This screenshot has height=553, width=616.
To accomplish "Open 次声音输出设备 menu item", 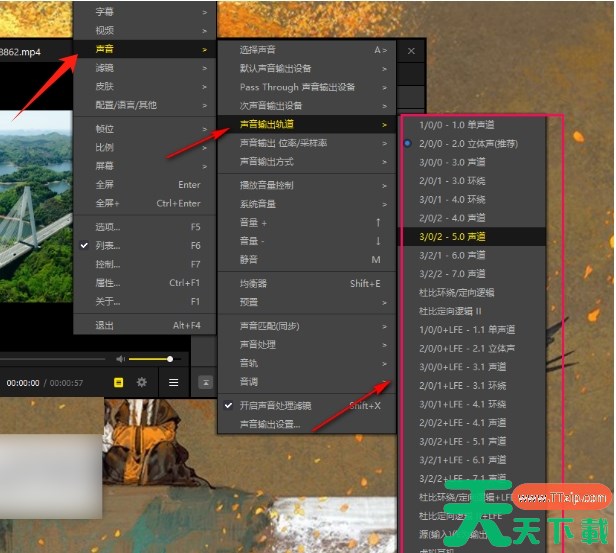I will point(306,106).
